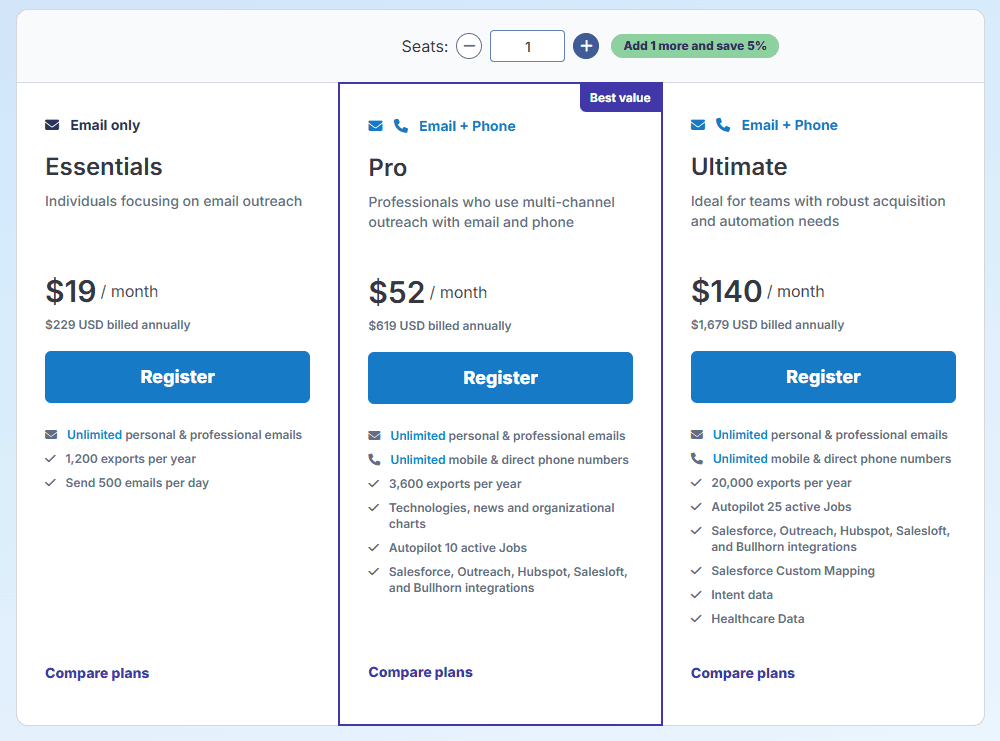Open Compare plans under Pro
1000x741 pixels.
pyautogui.click(x=420, y=672)
